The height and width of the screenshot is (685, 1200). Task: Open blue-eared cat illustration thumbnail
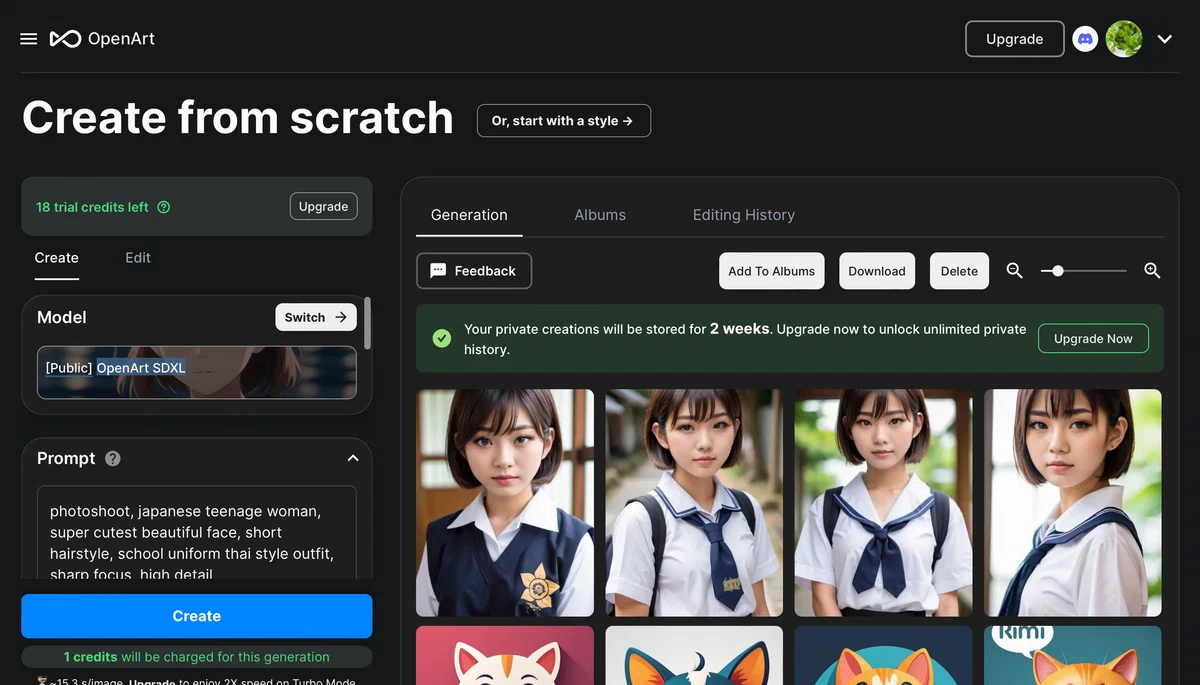(694, 656)
